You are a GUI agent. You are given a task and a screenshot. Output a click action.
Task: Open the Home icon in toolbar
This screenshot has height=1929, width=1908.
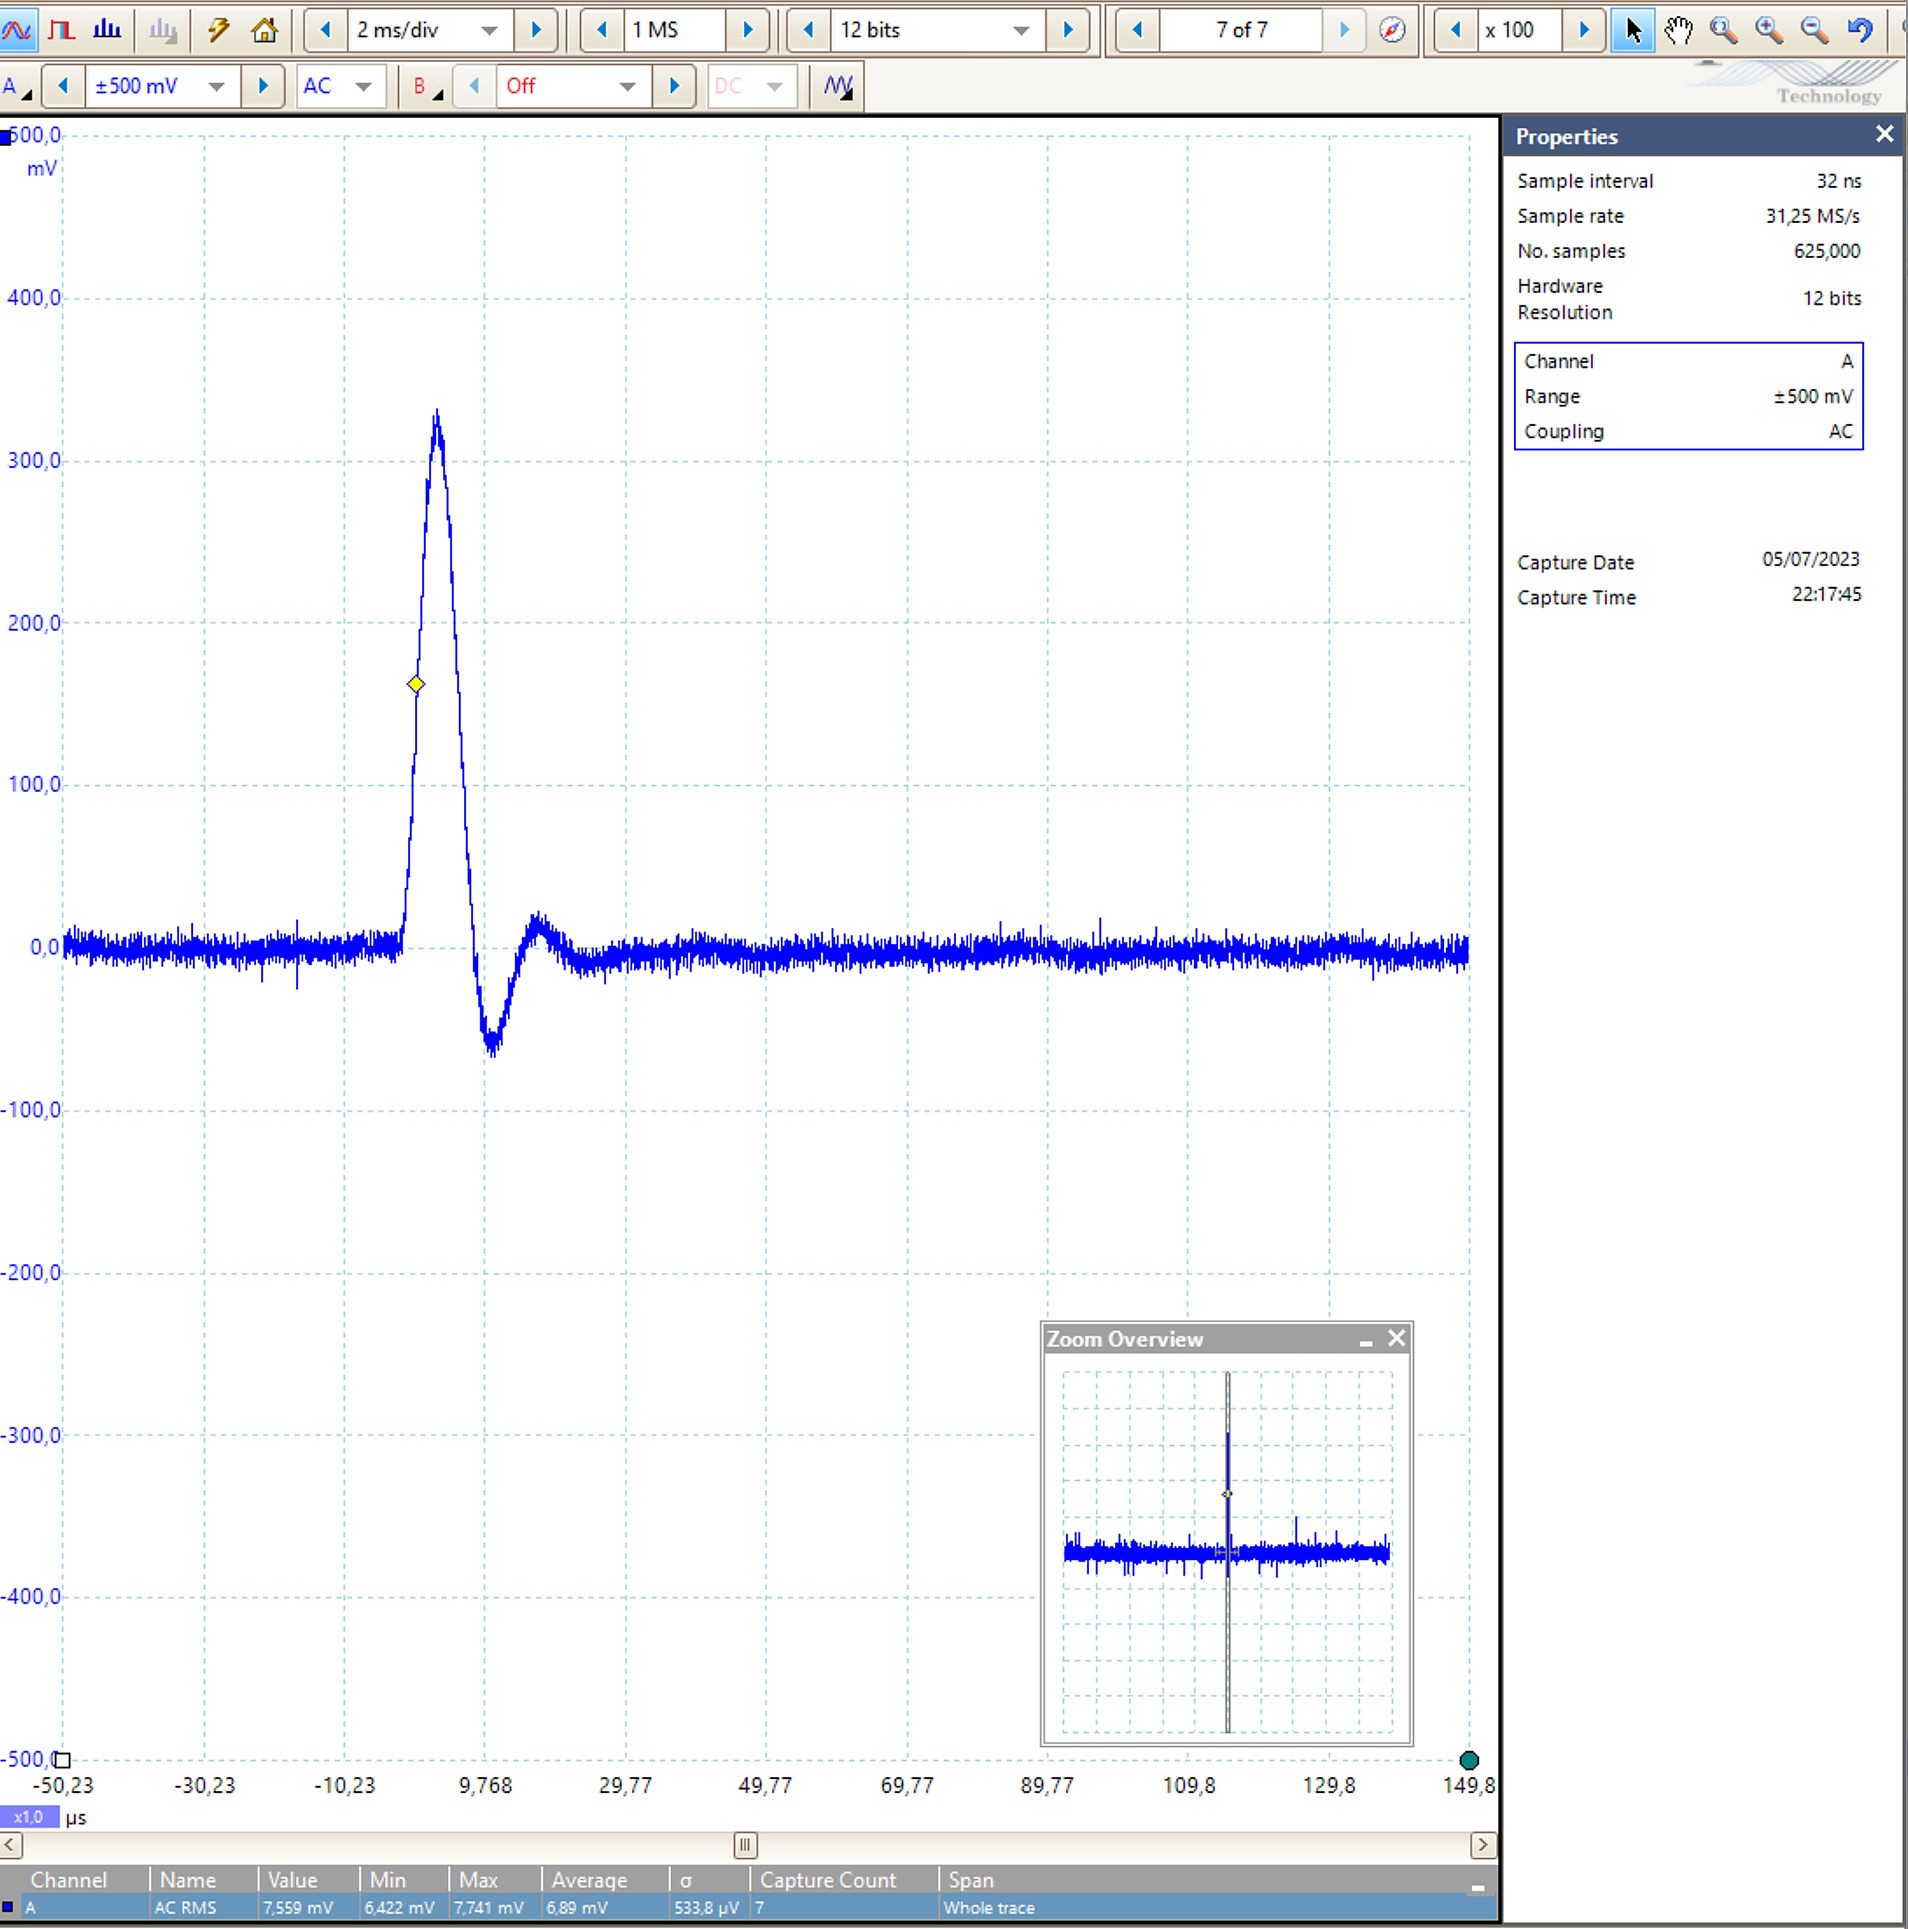tap(264, 30)
